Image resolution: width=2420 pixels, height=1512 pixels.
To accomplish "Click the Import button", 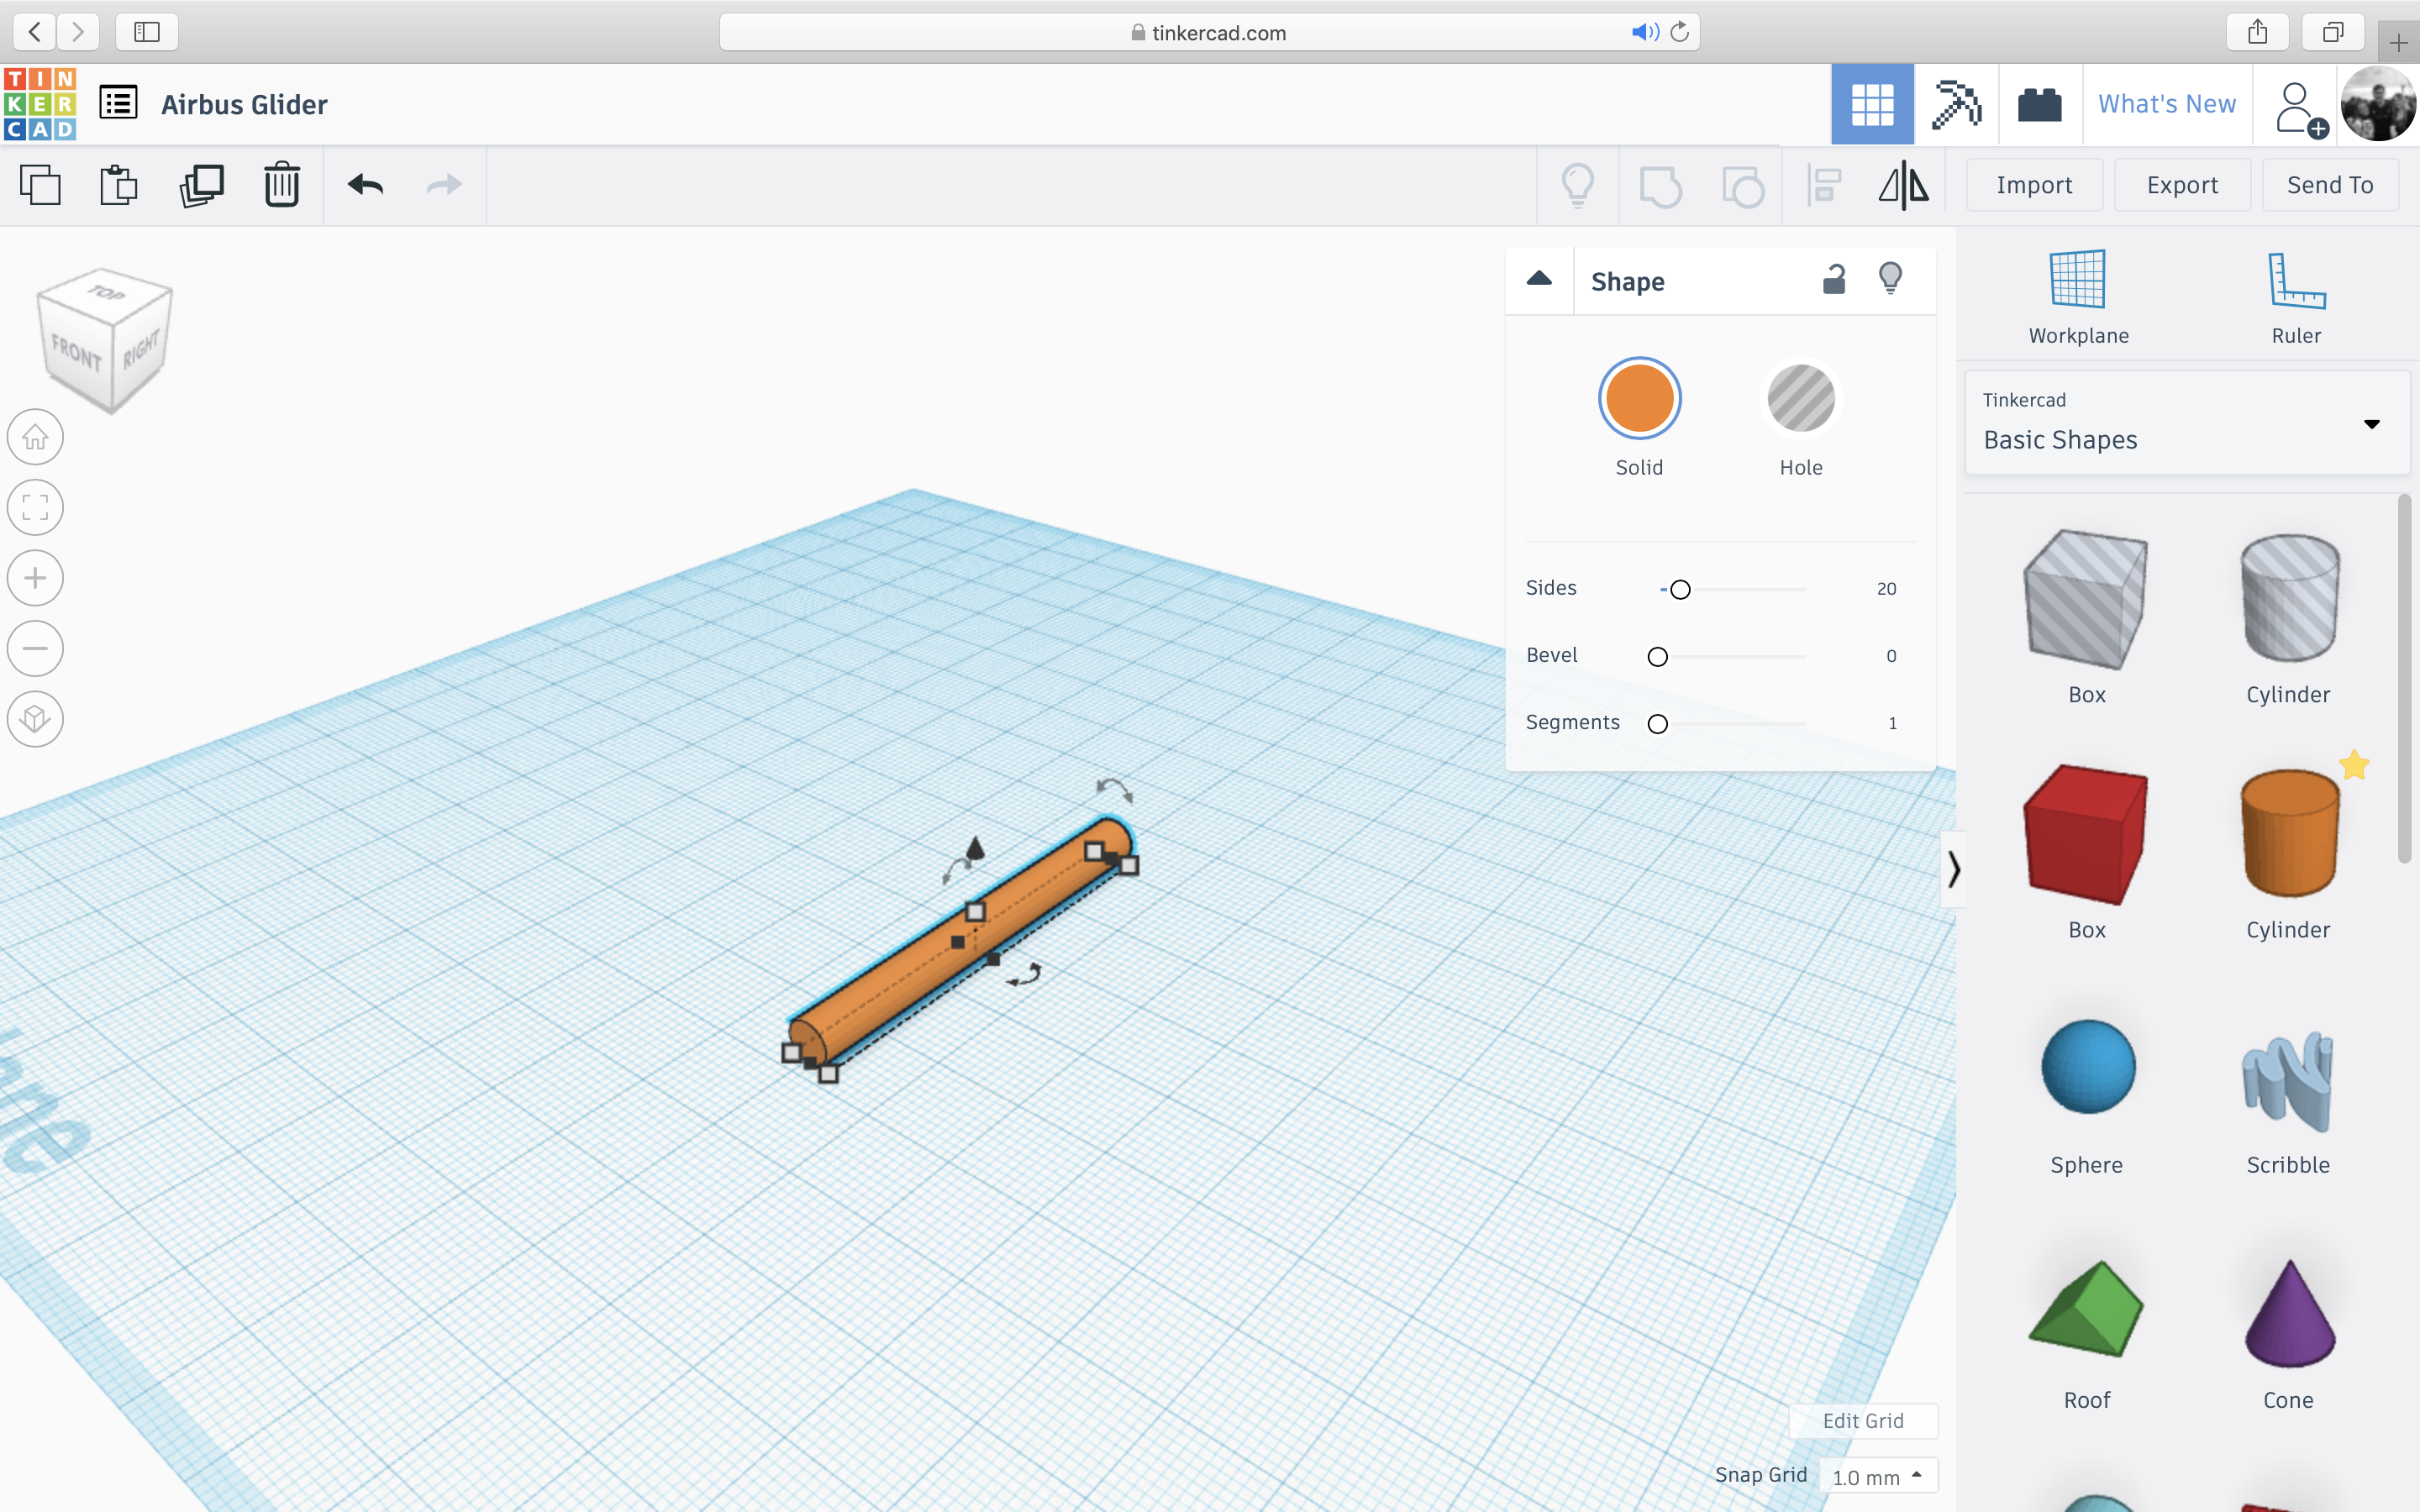I will (x=2034, y=185).
